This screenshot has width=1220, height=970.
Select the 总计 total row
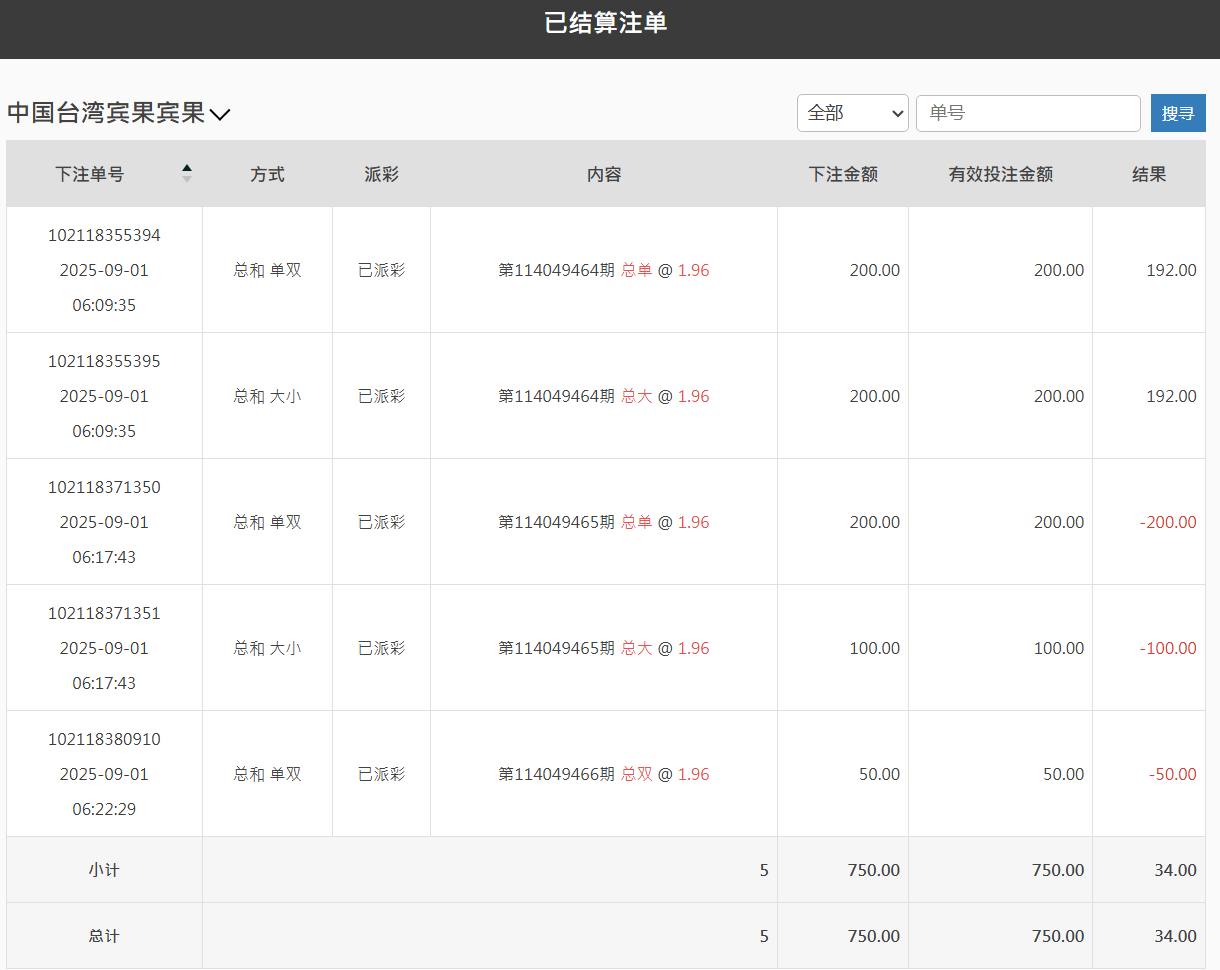click(x=103, y=935)
